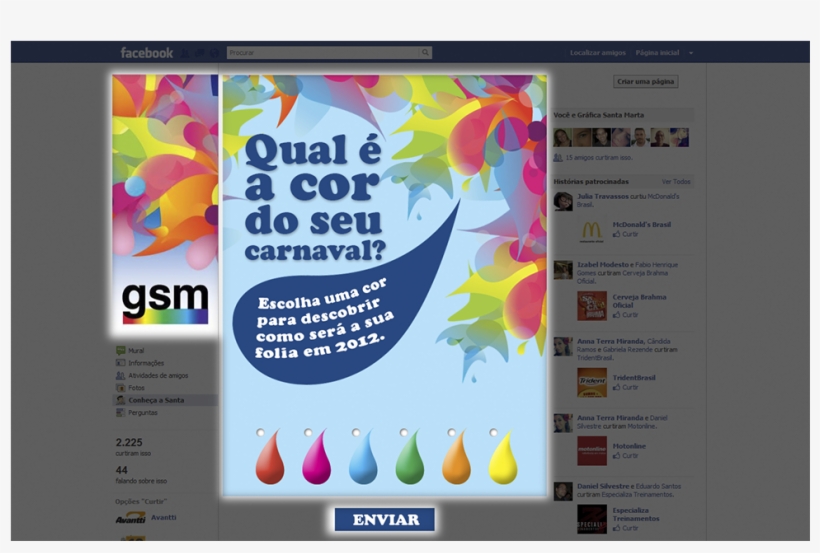Screen dimensions: 820x553
Task: Click Criar uma página button
Action: coord(646,82)
